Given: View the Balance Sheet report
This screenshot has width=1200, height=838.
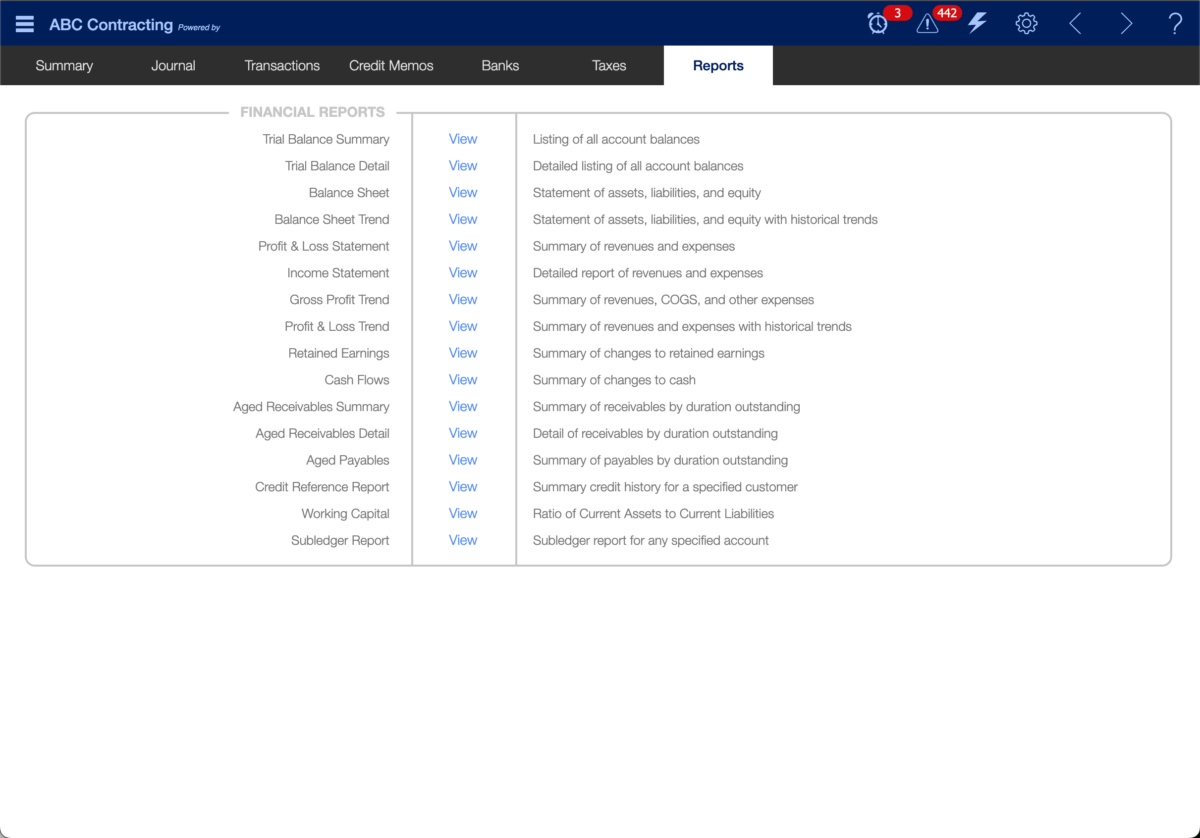Looking at the screenshot, I should point(463,192).
